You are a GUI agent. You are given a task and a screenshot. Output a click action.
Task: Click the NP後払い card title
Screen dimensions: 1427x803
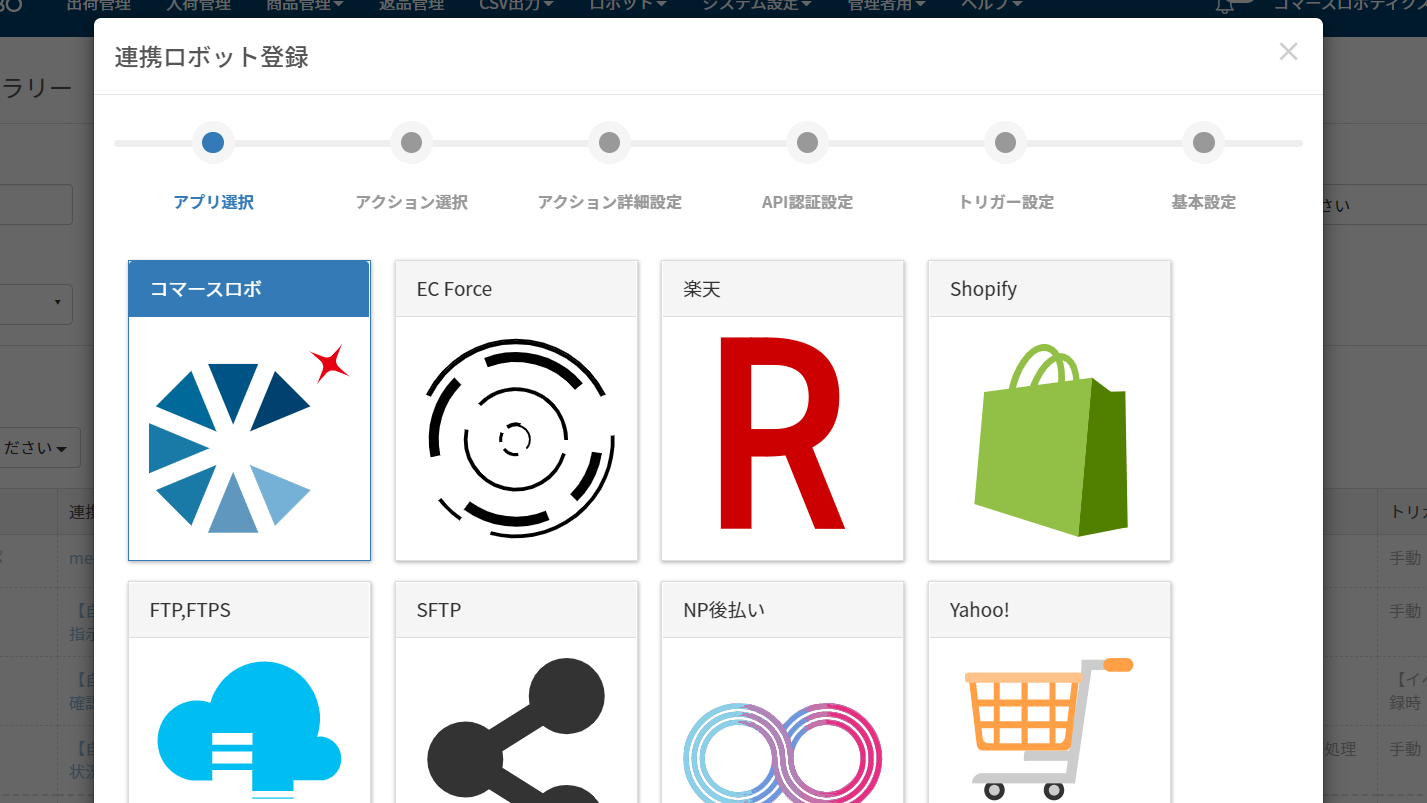point(724,610)
